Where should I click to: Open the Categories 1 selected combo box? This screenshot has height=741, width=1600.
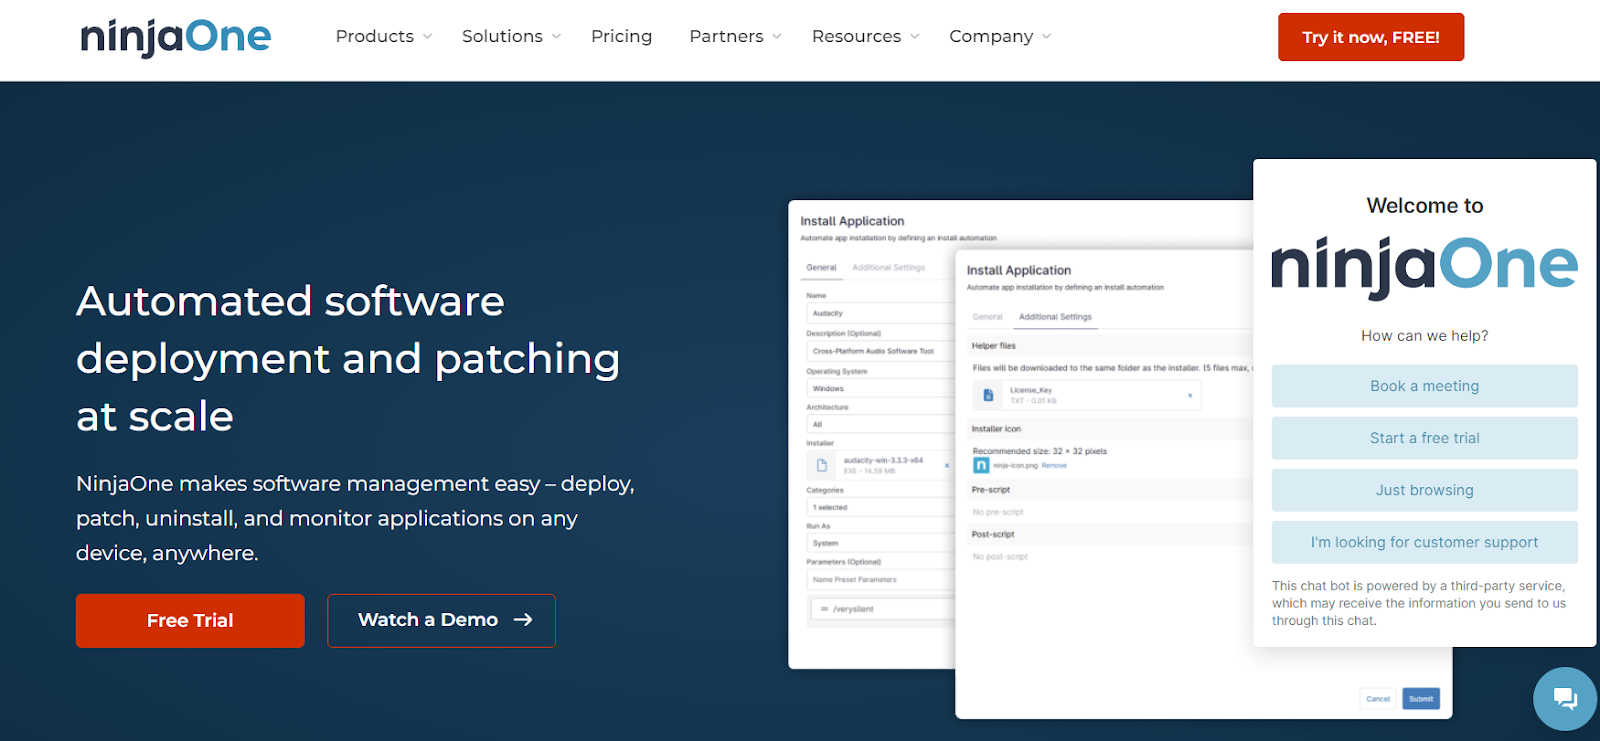pos(881,507)
